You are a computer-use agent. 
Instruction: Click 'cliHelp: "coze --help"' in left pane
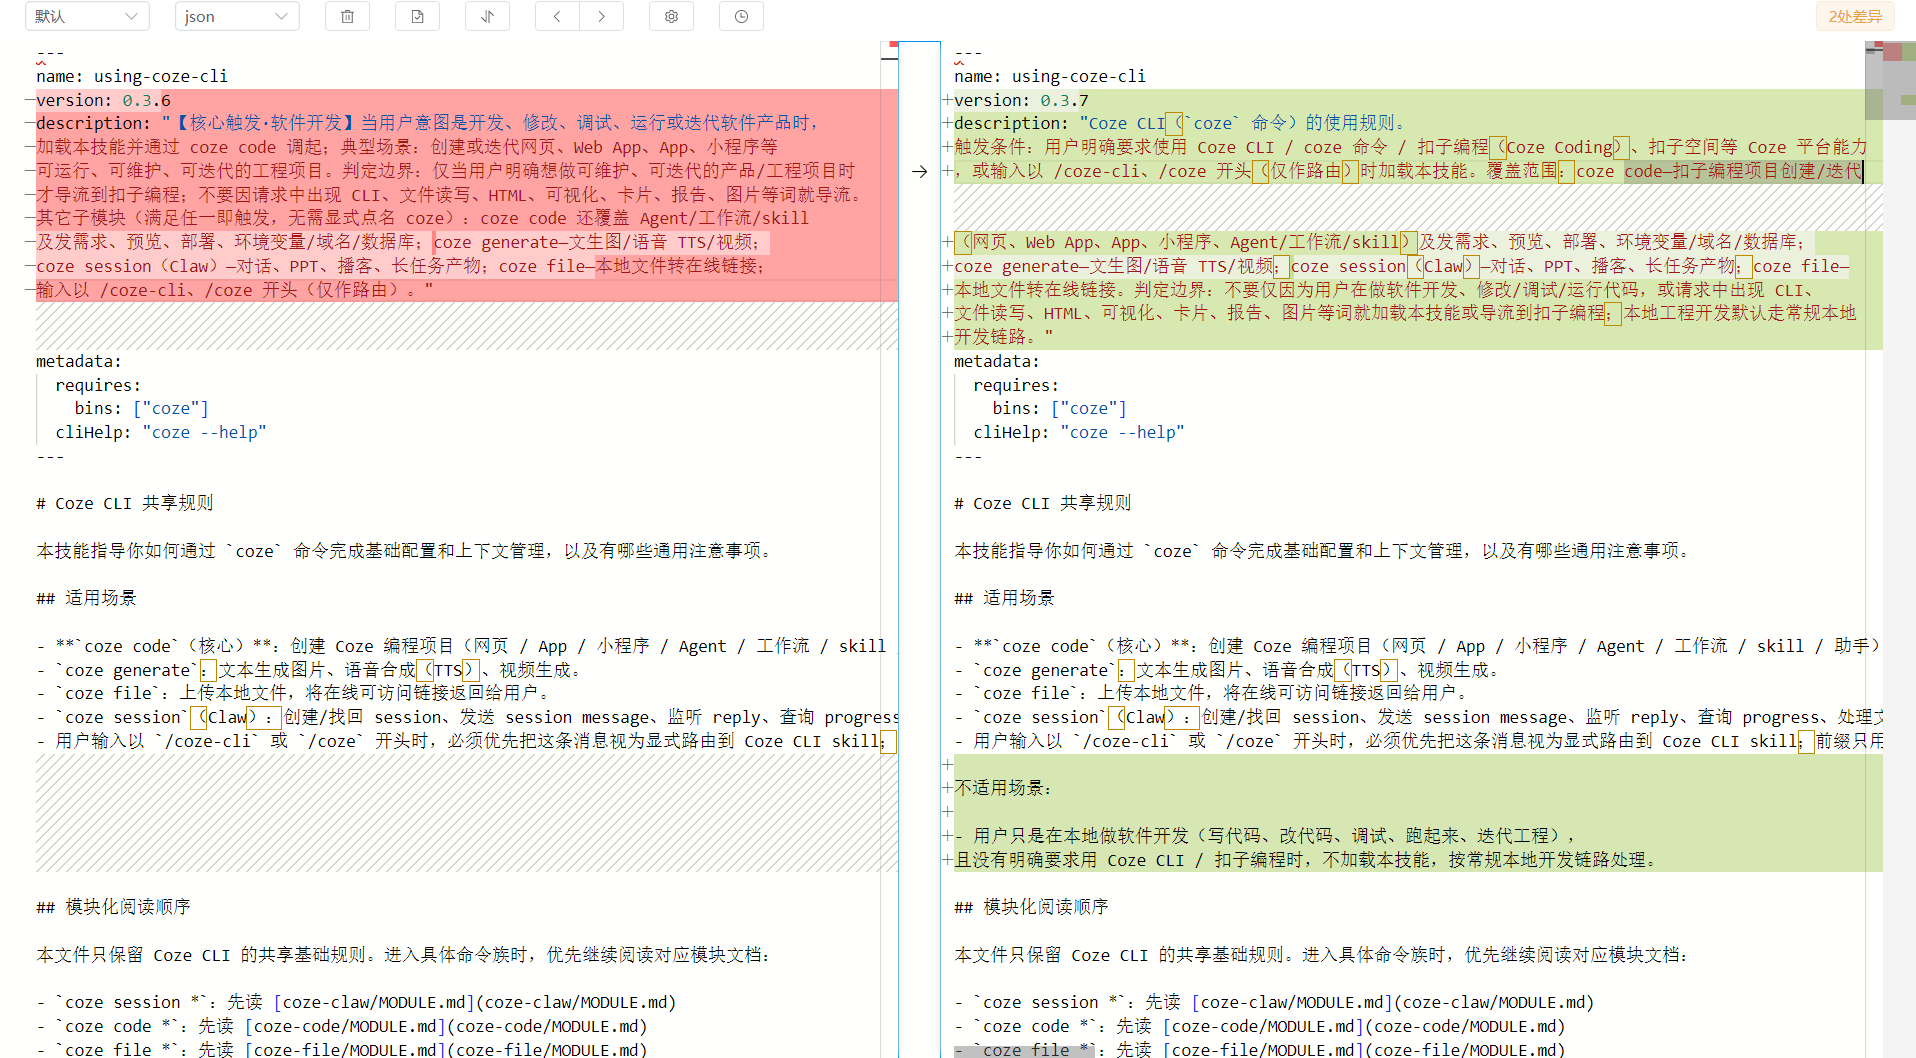tap(161, 432)
